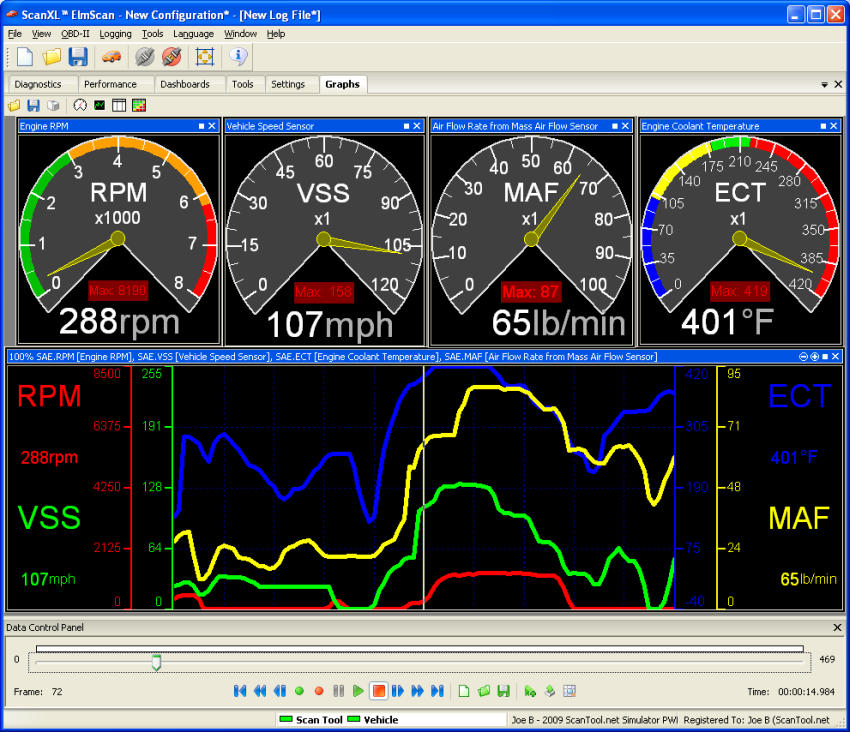850x732 pixels.
Task: Add a graph with the green waveform icon
Action: coord(98,105)
